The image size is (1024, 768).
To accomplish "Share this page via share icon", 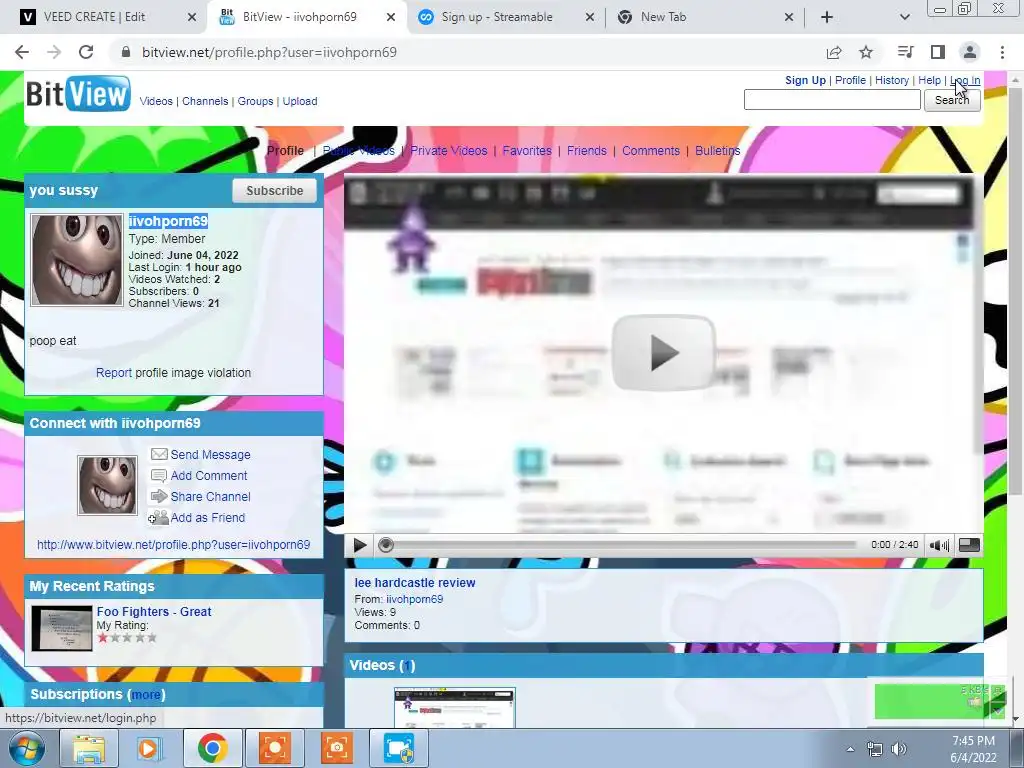I will (x=834, y=52).
